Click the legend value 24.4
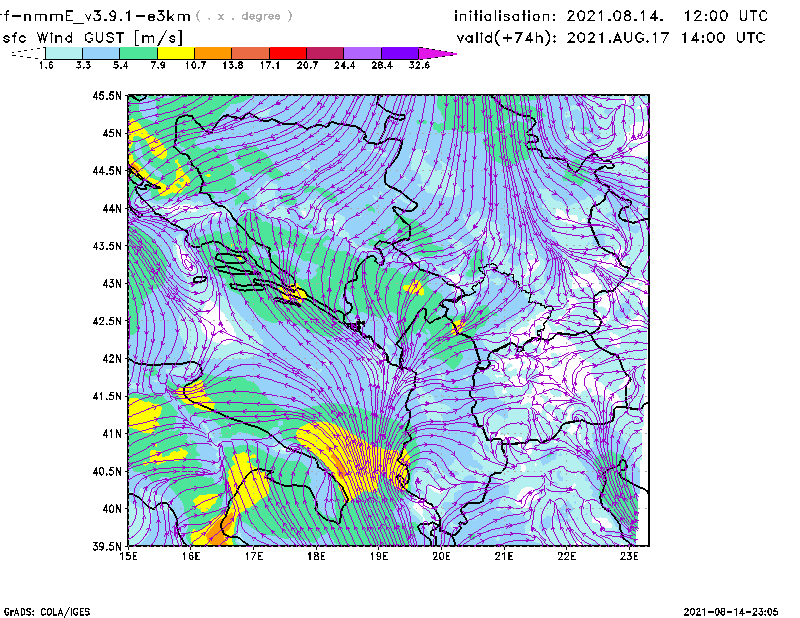 (x=344, y=65)
